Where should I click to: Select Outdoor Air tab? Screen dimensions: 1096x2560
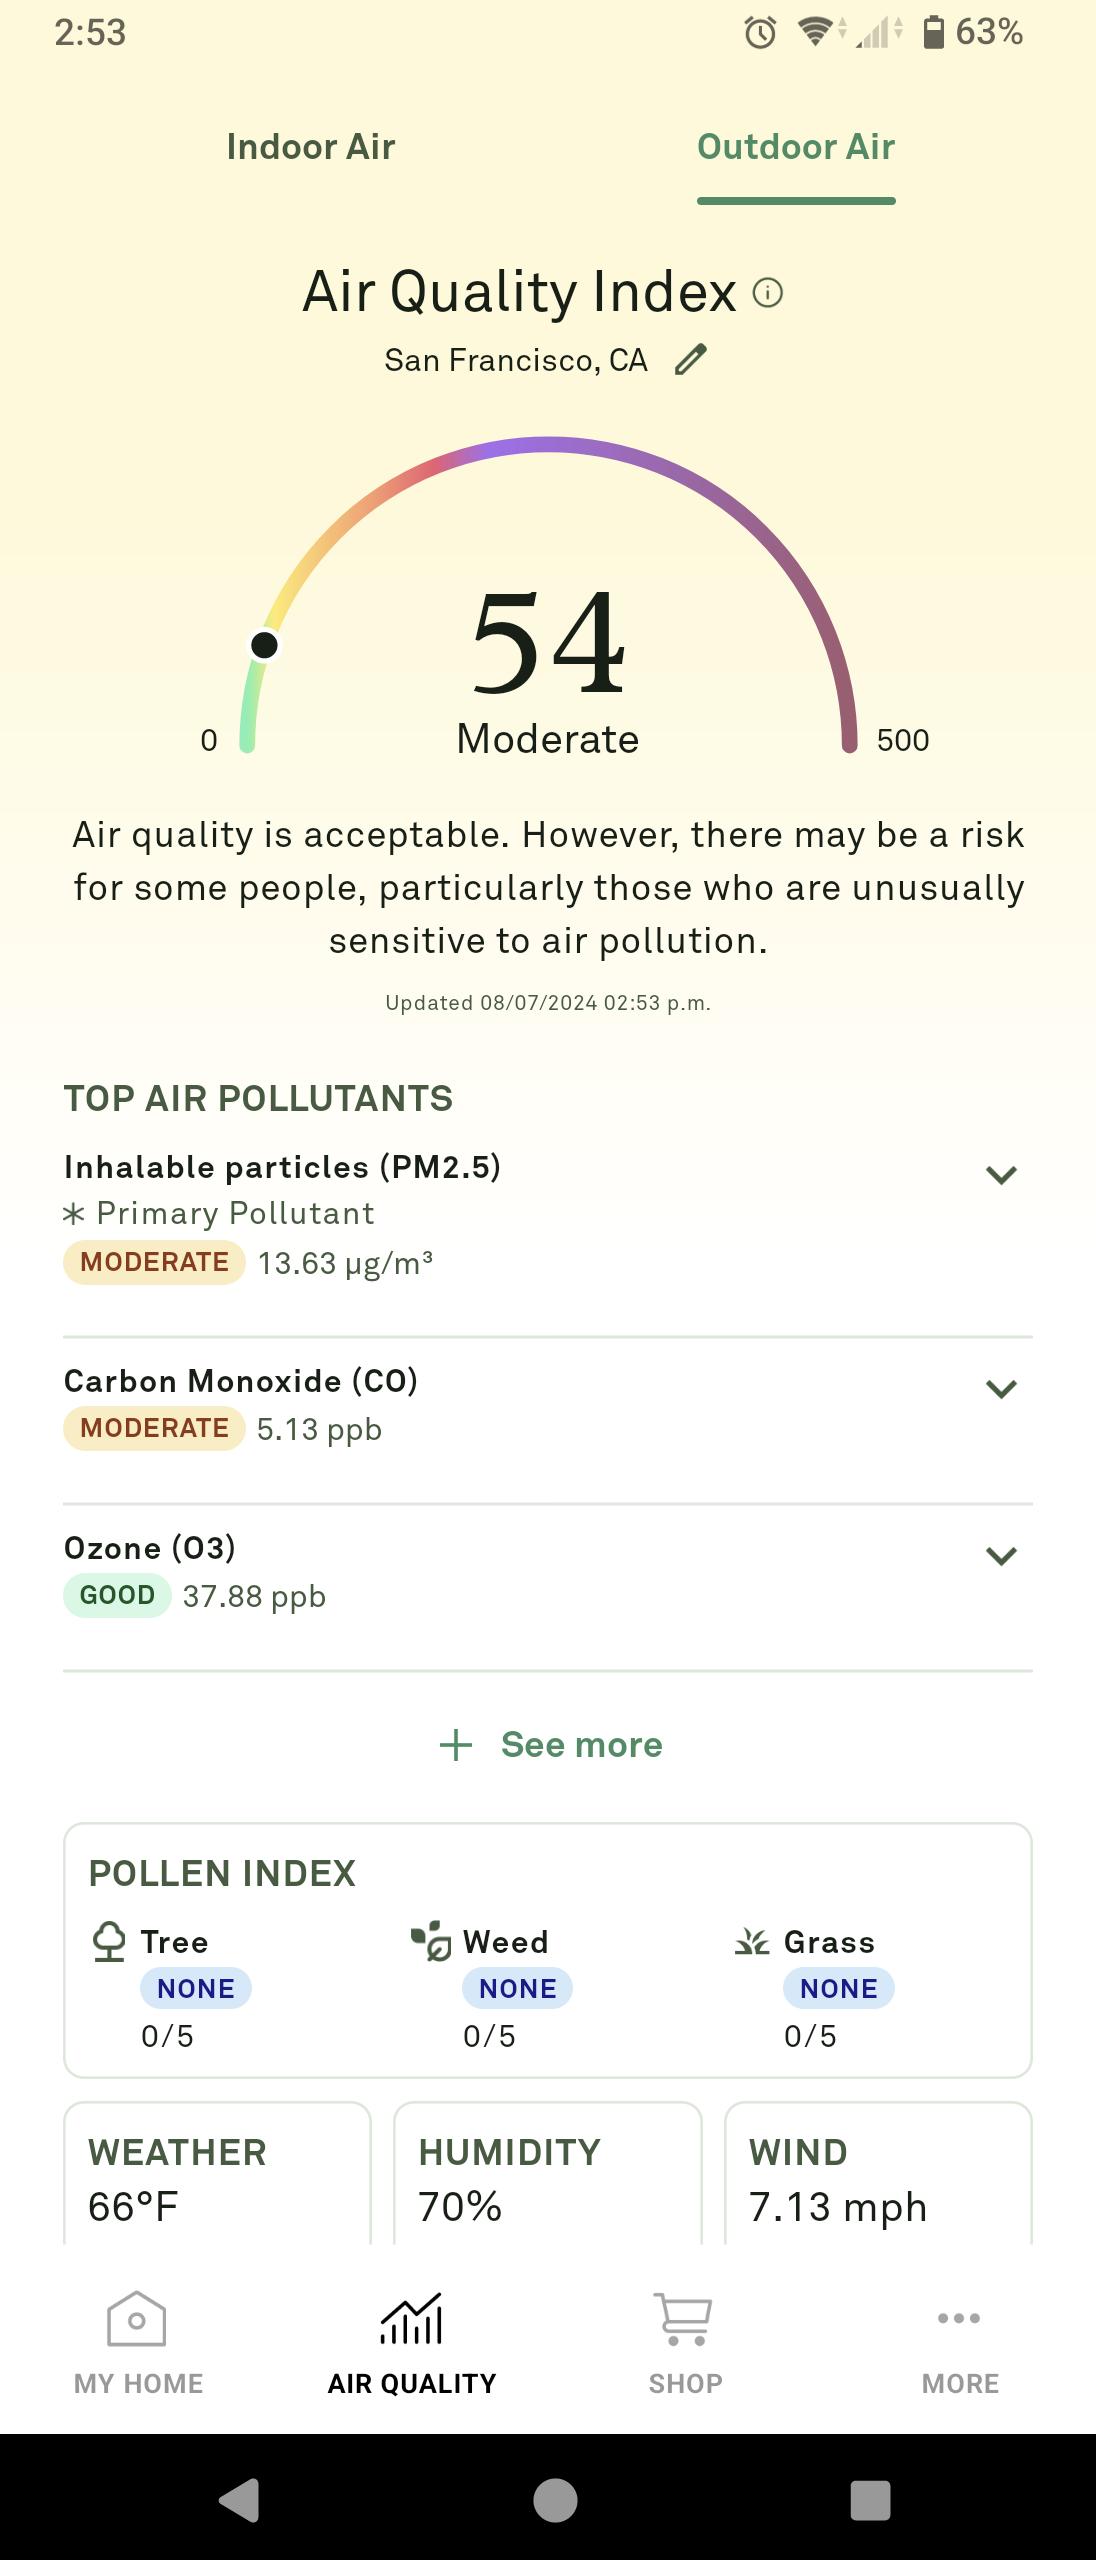[796, 147]
